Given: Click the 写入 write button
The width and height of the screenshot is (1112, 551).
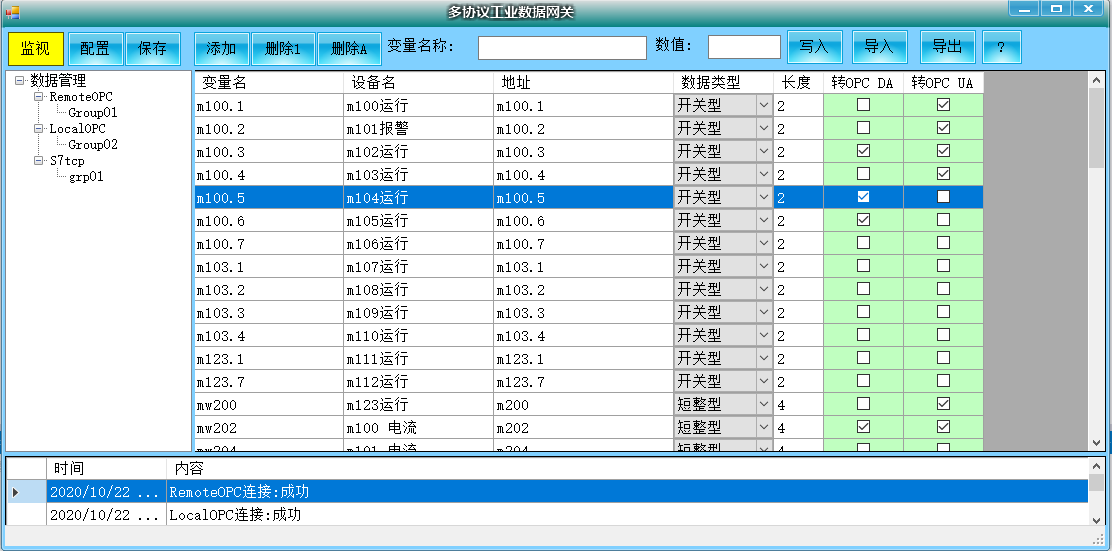Looking at the screenshot, I should (814, 47).
